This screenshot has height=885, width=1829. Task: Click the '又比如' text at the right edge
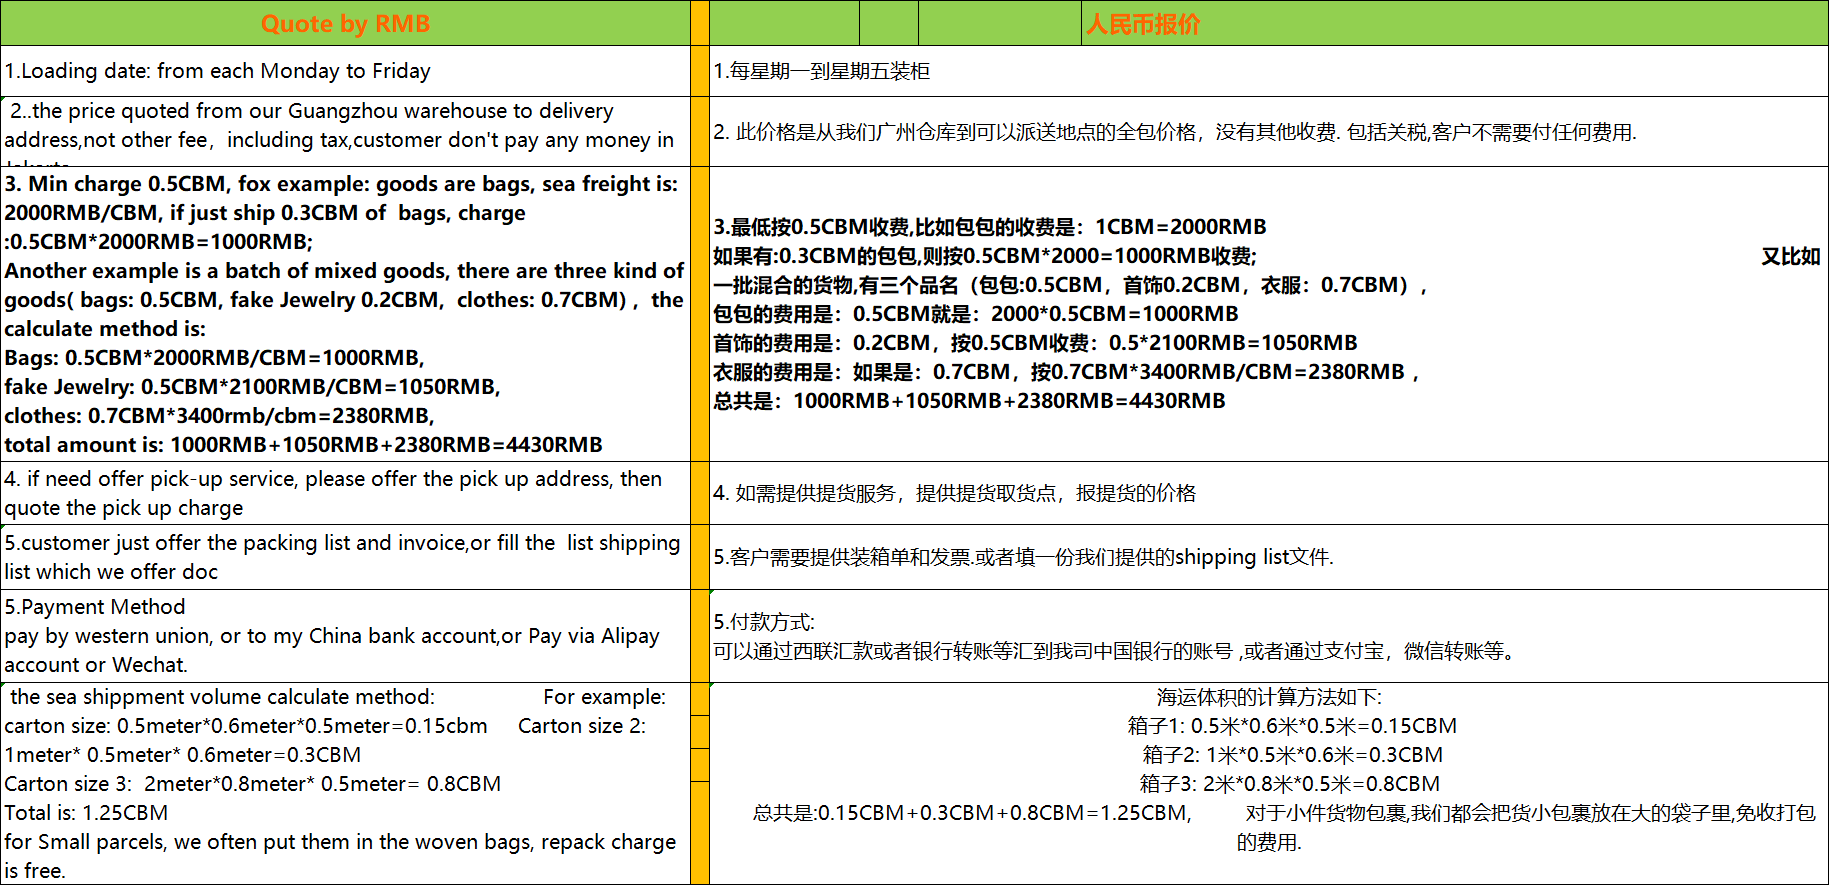point(1790,256)
